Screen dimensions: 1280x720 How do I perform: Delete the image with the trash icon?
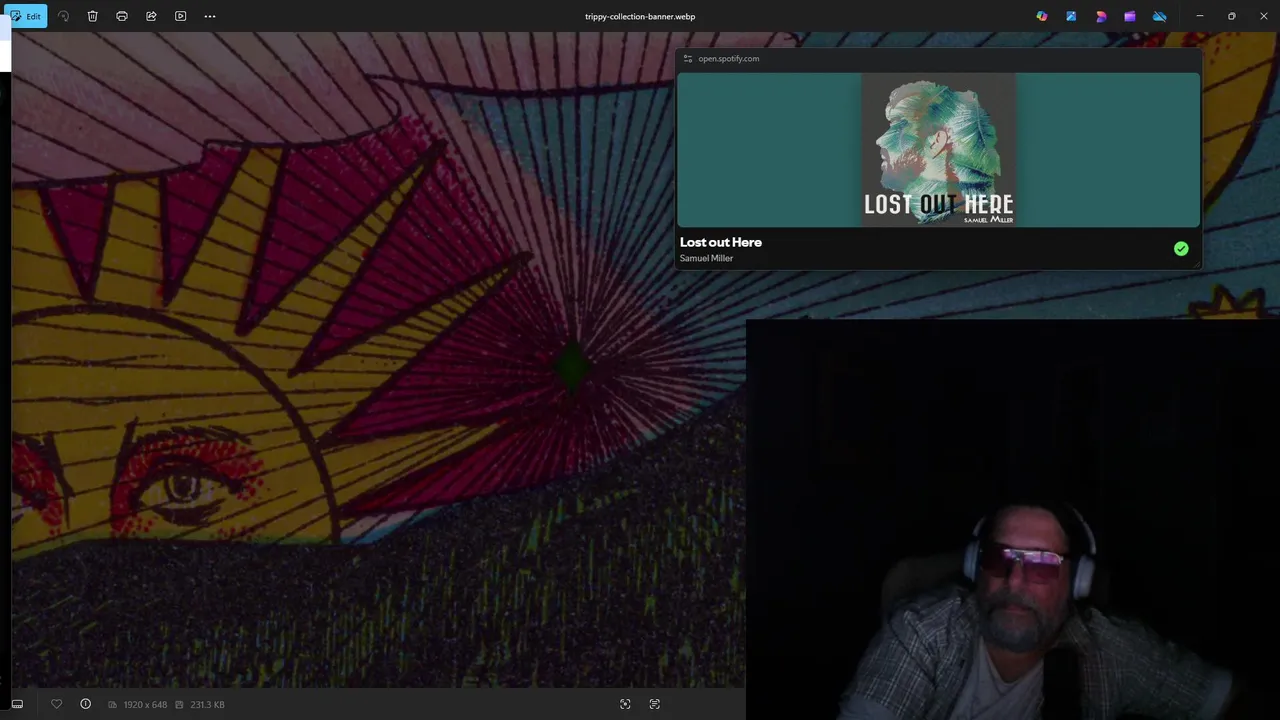click(92, 16)
